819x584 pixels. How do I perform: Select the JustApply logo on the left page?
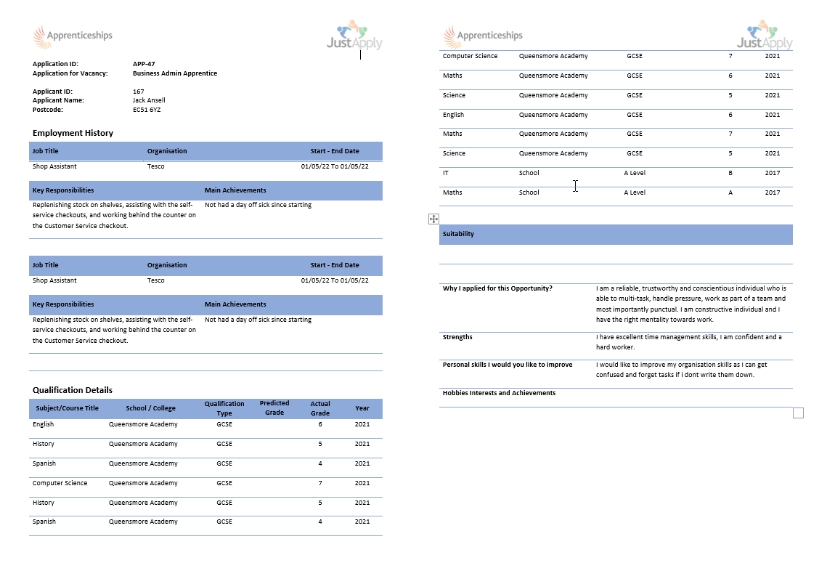coord(354,37)
